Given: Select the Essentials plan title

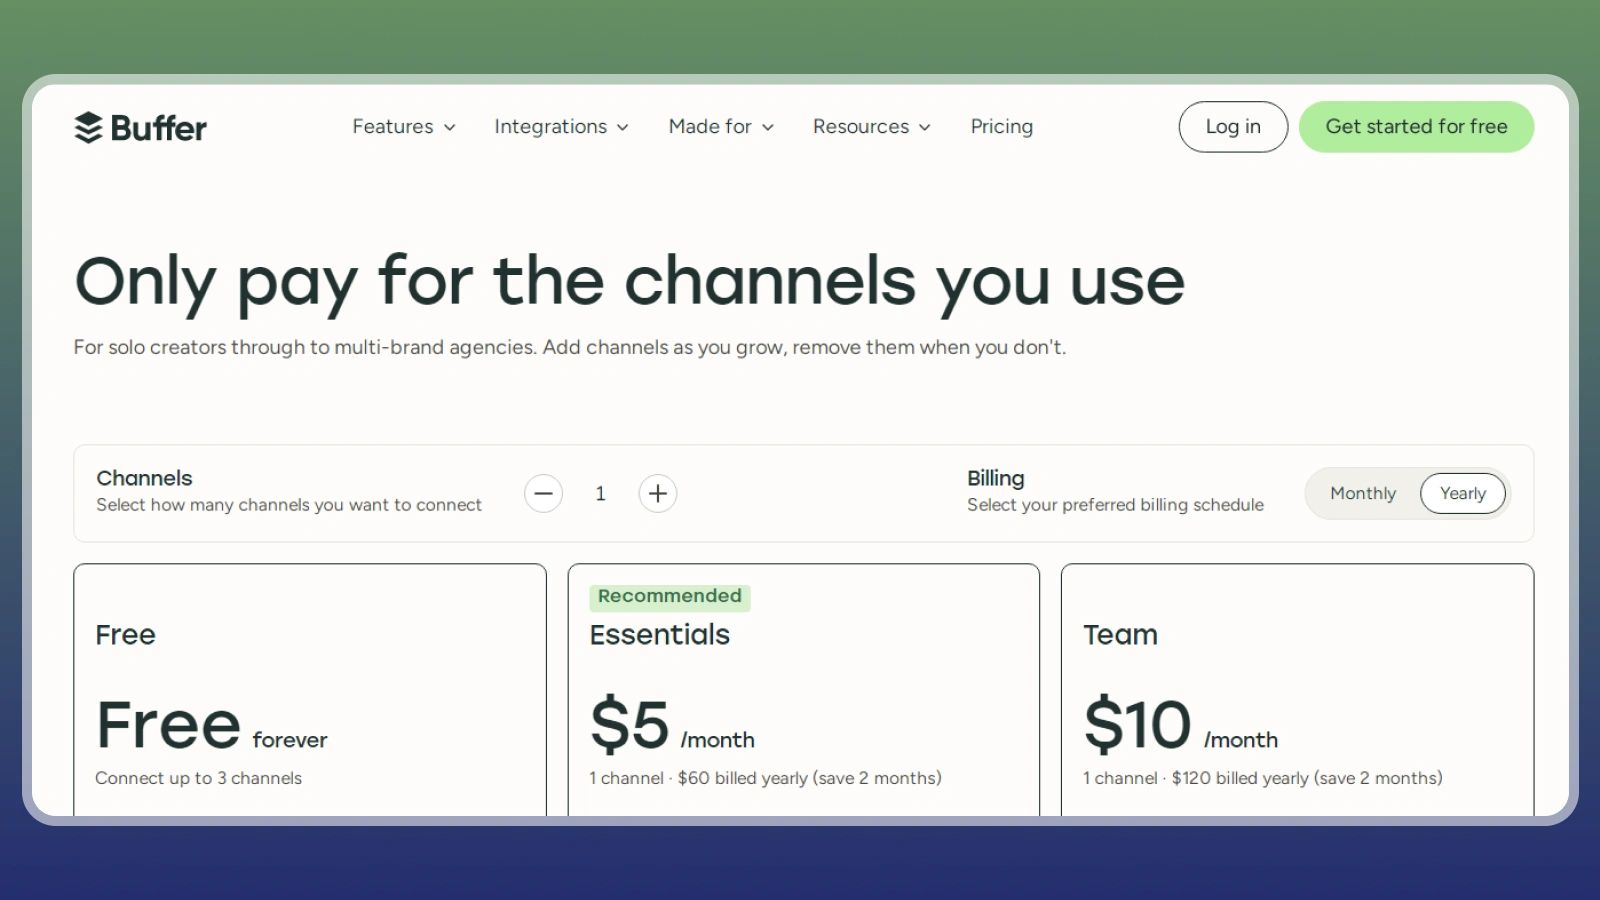Looking at the screenshot, I should click(660, 635).
